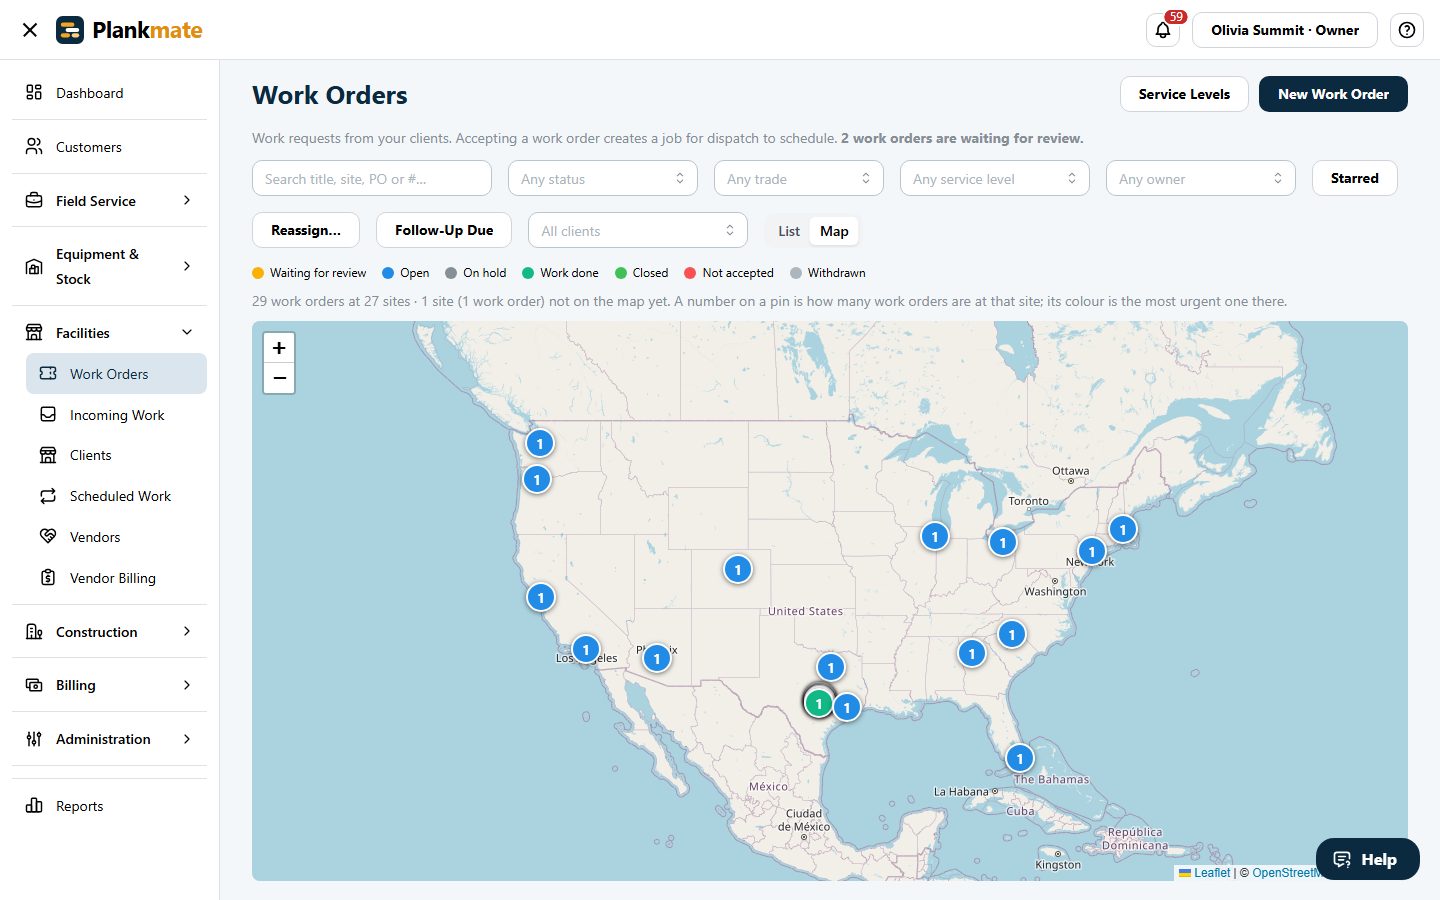
Task: Zoom in the map with plus
Action: click(x=279, y=348)
